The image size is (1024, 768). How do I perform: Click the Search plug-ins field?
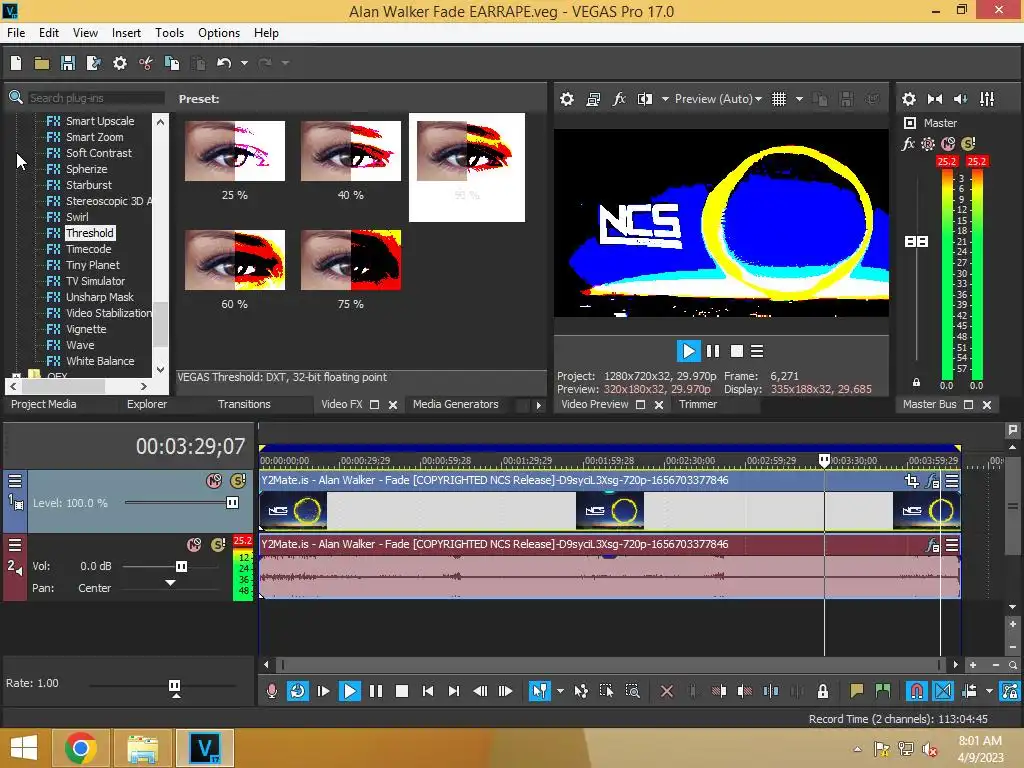click(96, 98)
